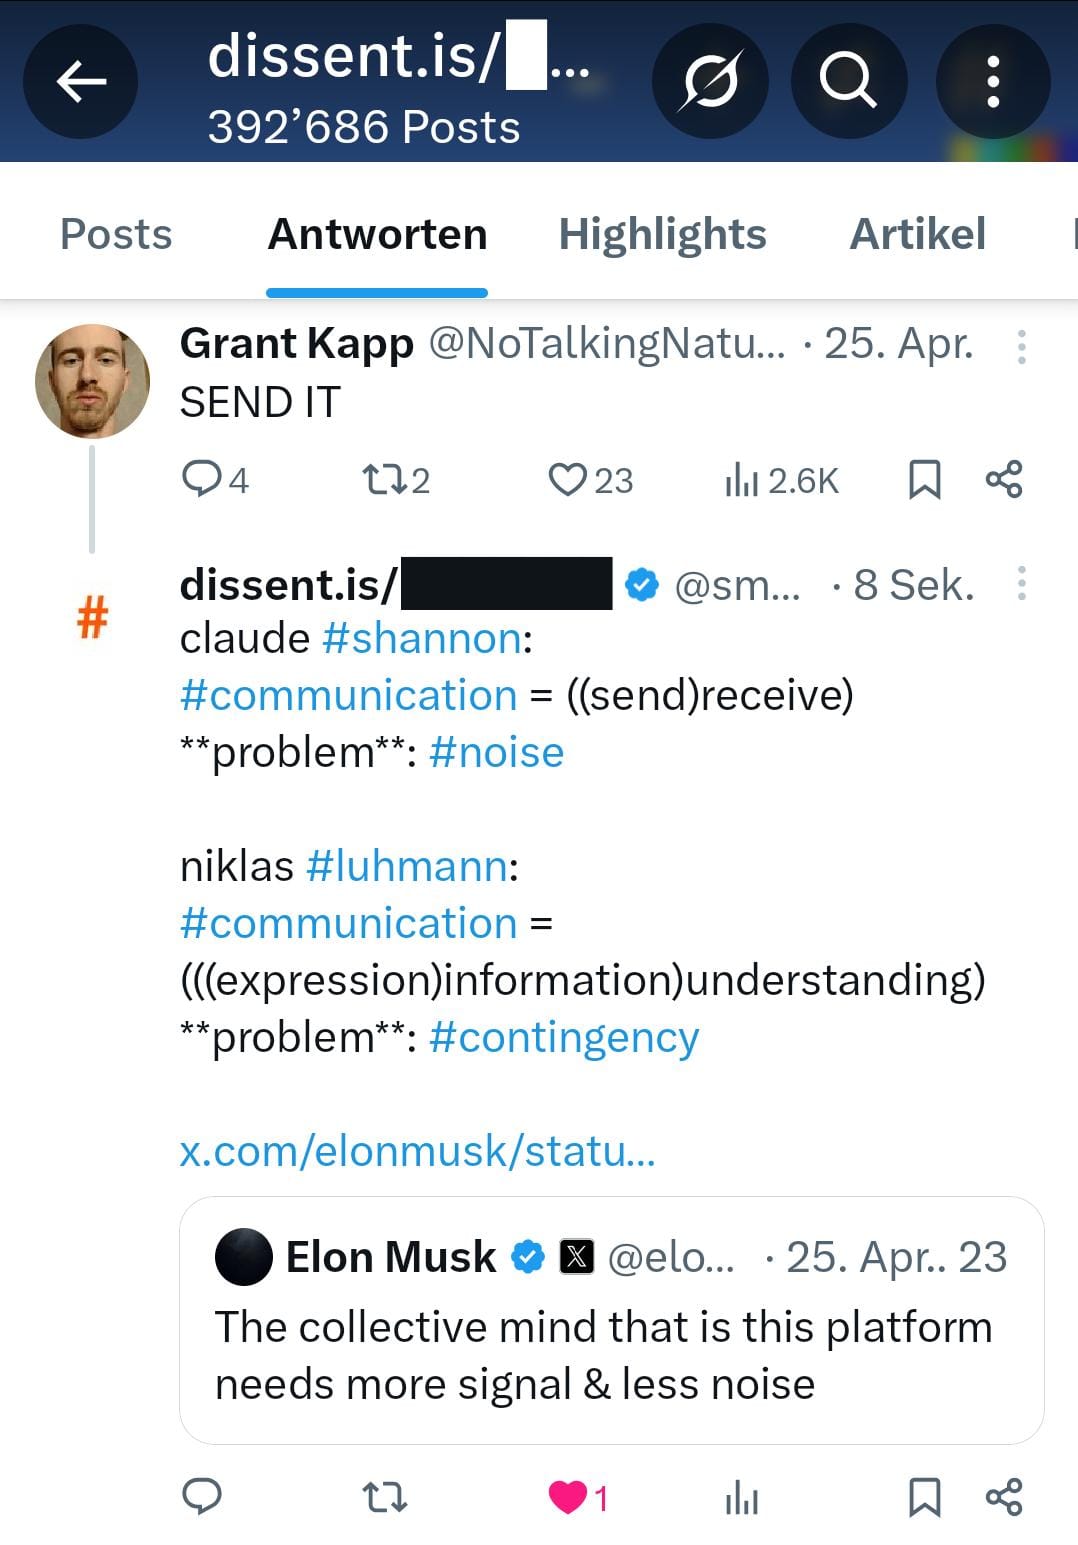Bookmark Grant Kapp's post
This screenshot has height=1545, width=1078.
(923, 480)
